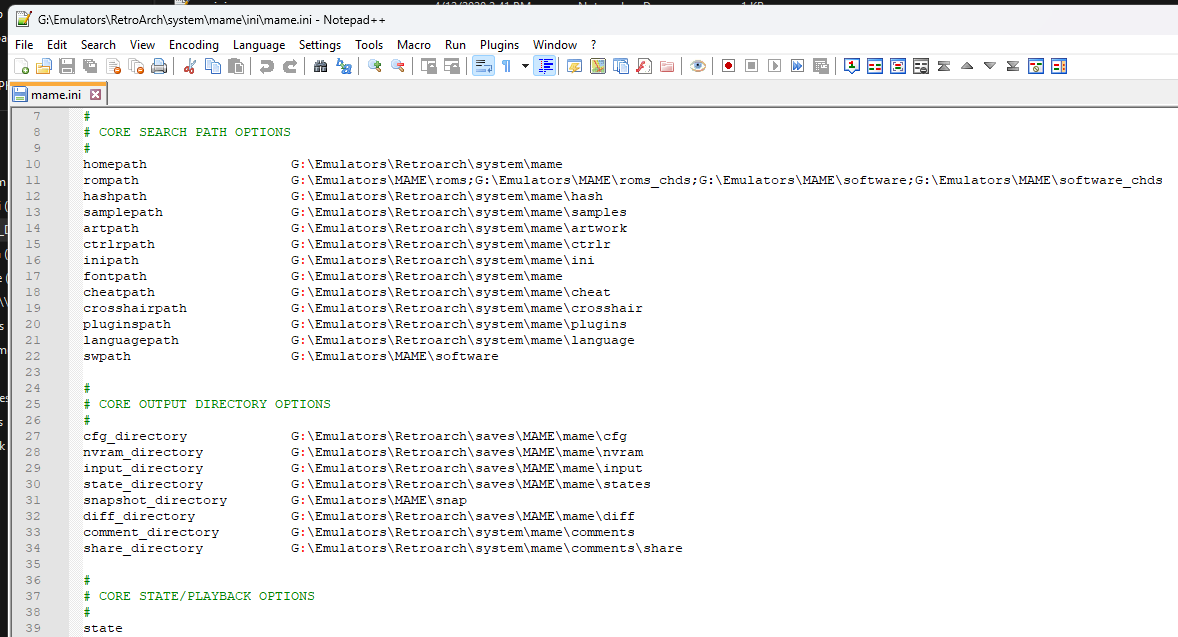Open the Edit menu
The height and width of the screenshot is (637, 1178).
tap(57, 45)
